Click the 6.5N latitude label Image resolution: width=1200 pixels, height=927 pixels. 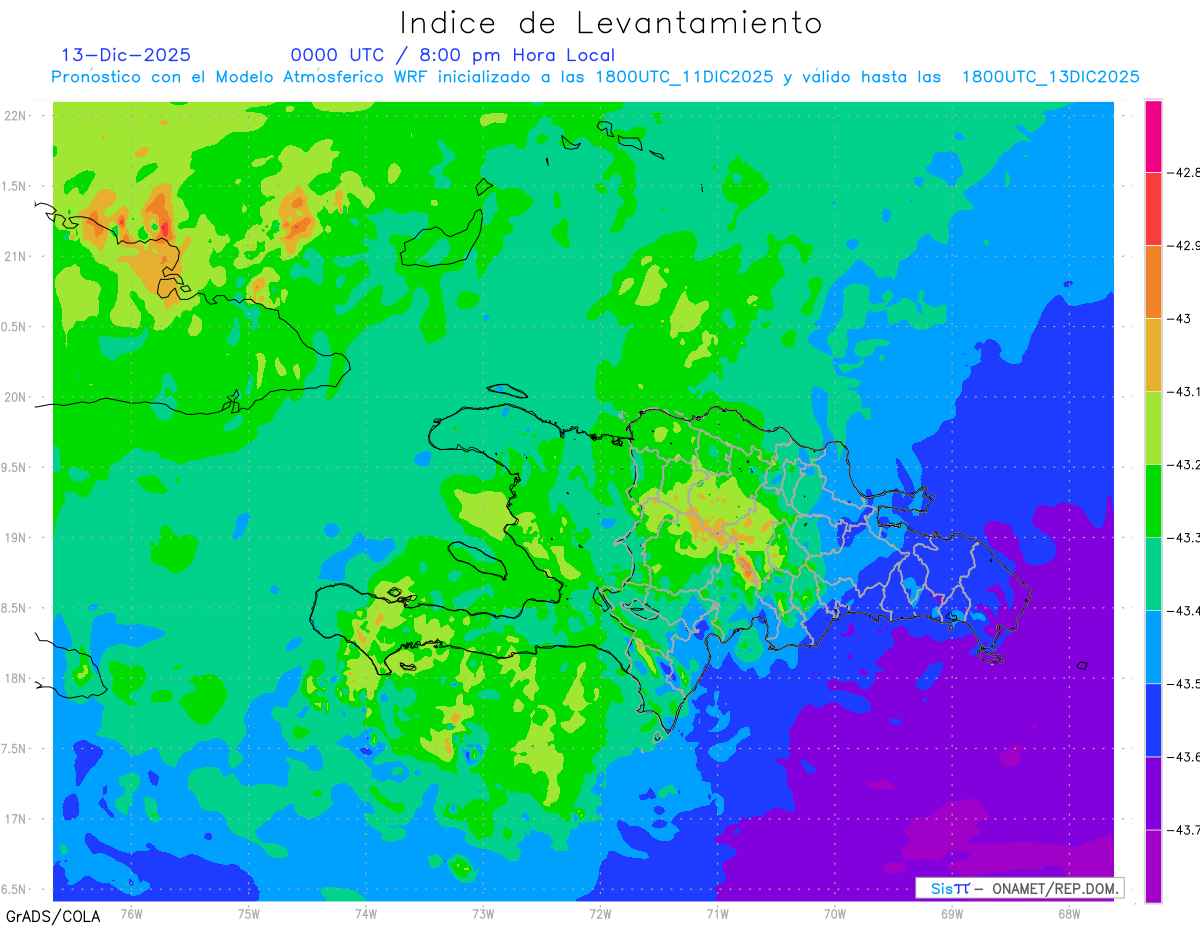pyautogui.click(x=15, y=889)
